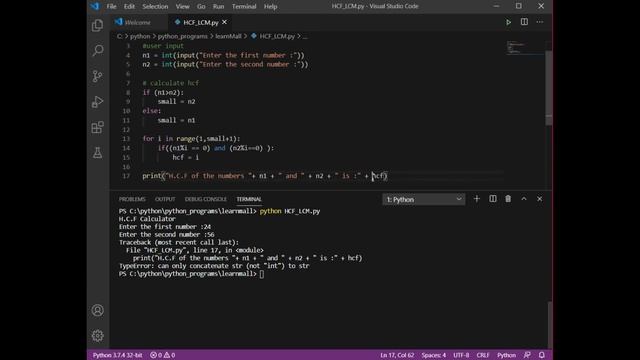Viewport: 640px width, 360px height.
Task: Maximize the panel with up chevron
Action: point(524,199)
